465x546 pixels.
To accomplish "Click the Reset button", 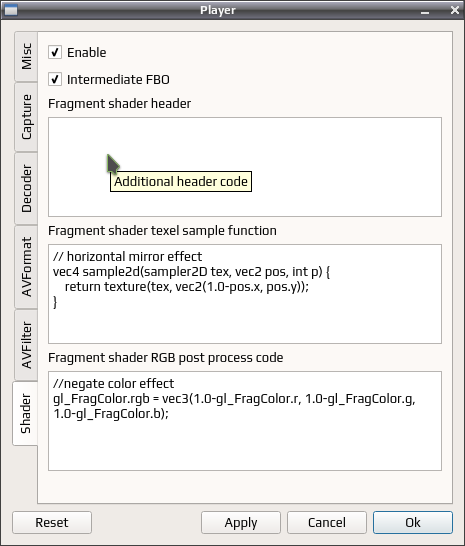I will click(x=52, y=522).
